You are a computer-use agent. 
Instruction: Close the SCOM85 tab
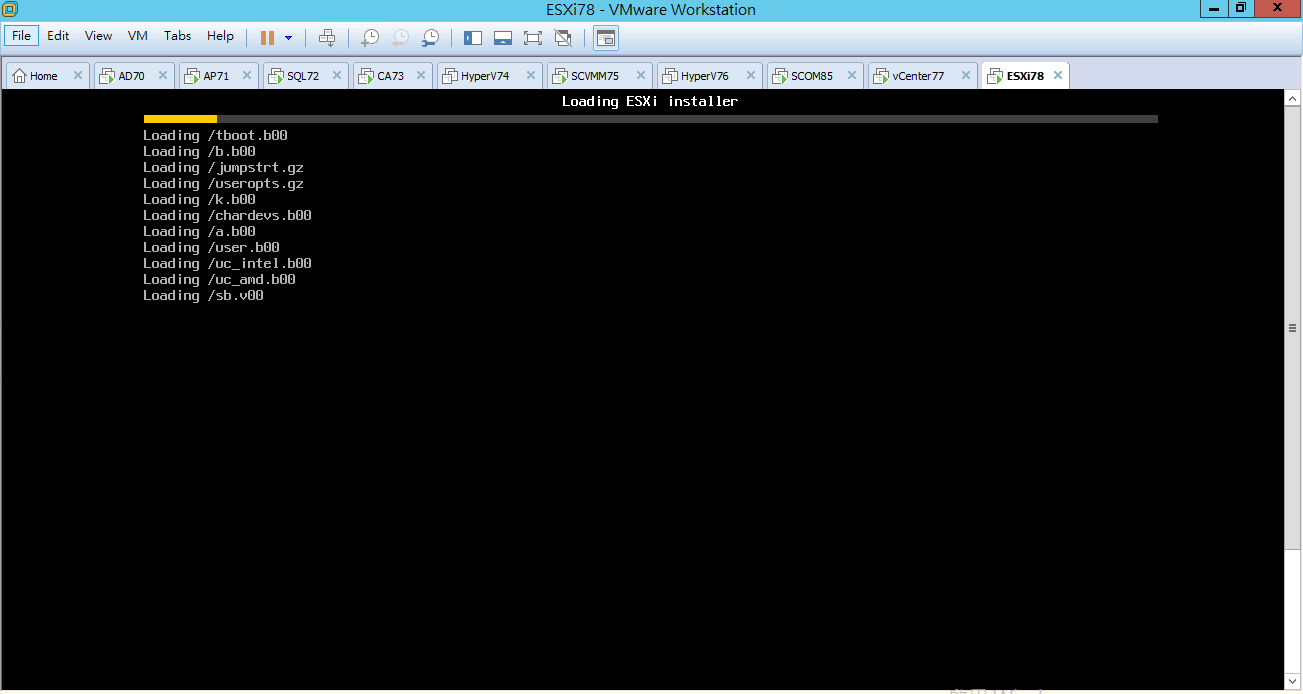point(853,76)
